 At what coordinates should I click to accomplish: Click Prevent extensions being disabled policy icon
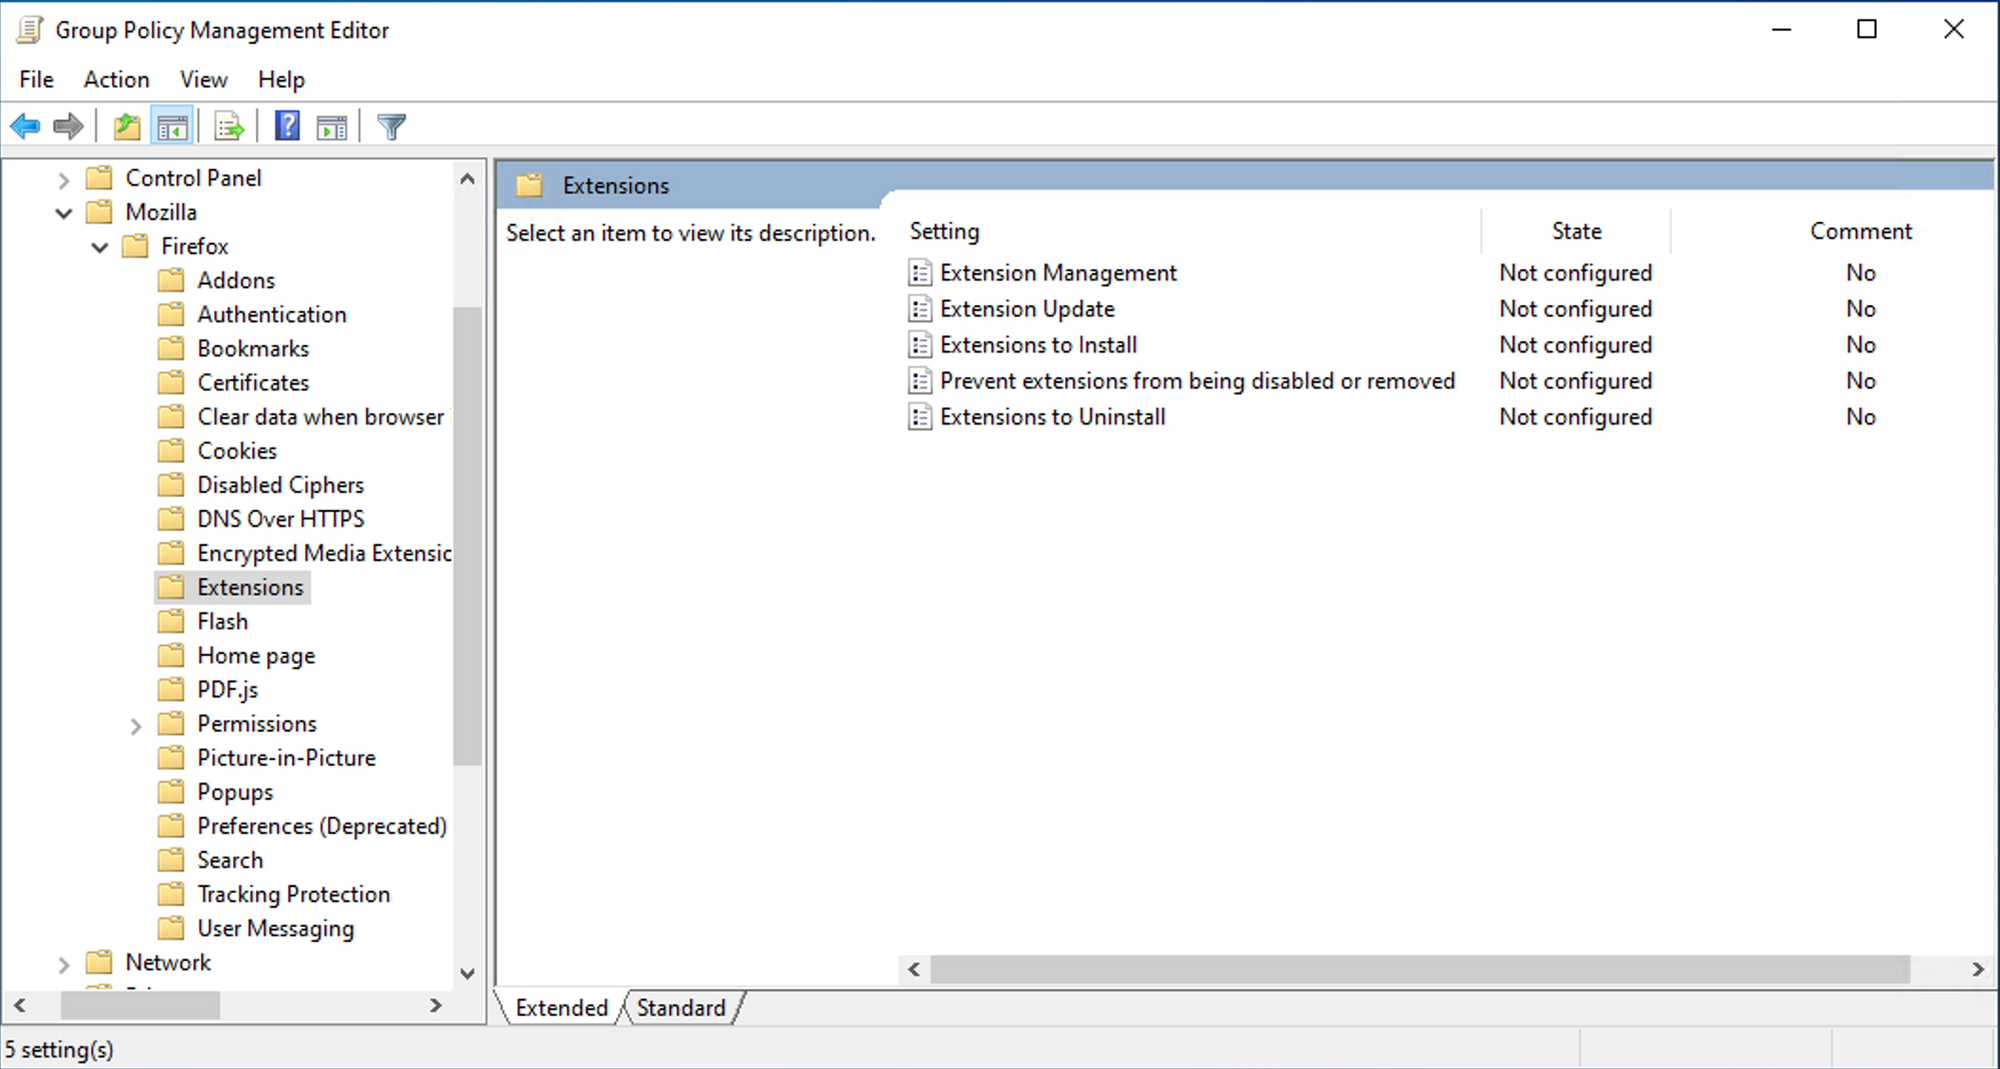(920, 381)
